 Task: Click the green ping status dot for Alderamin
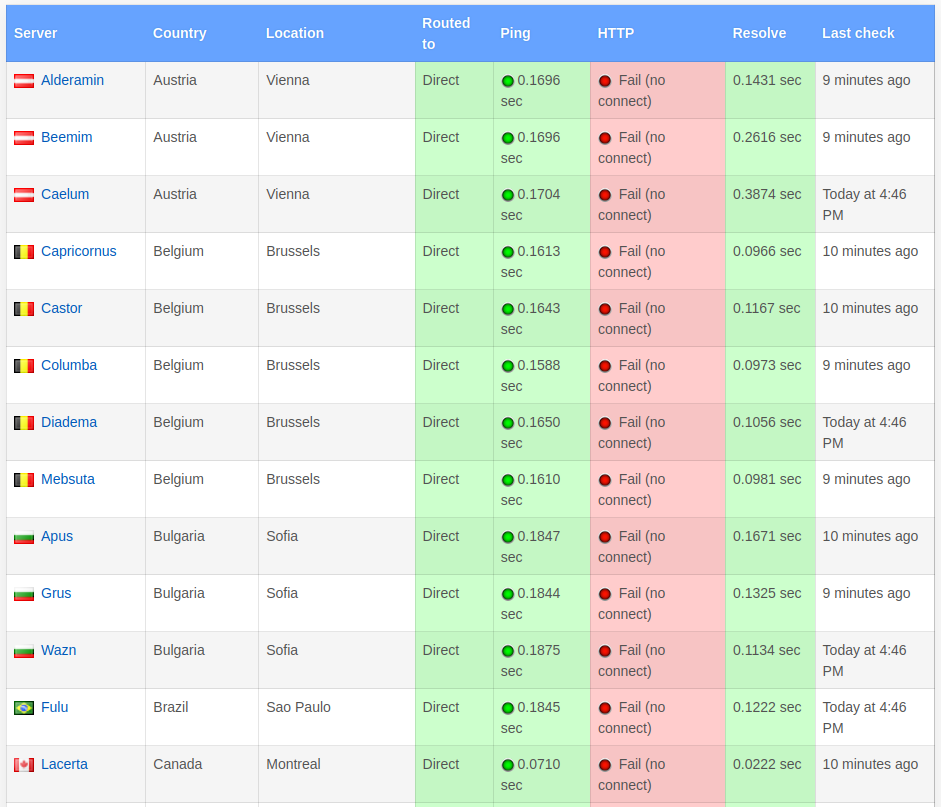[x=508, y=81]
